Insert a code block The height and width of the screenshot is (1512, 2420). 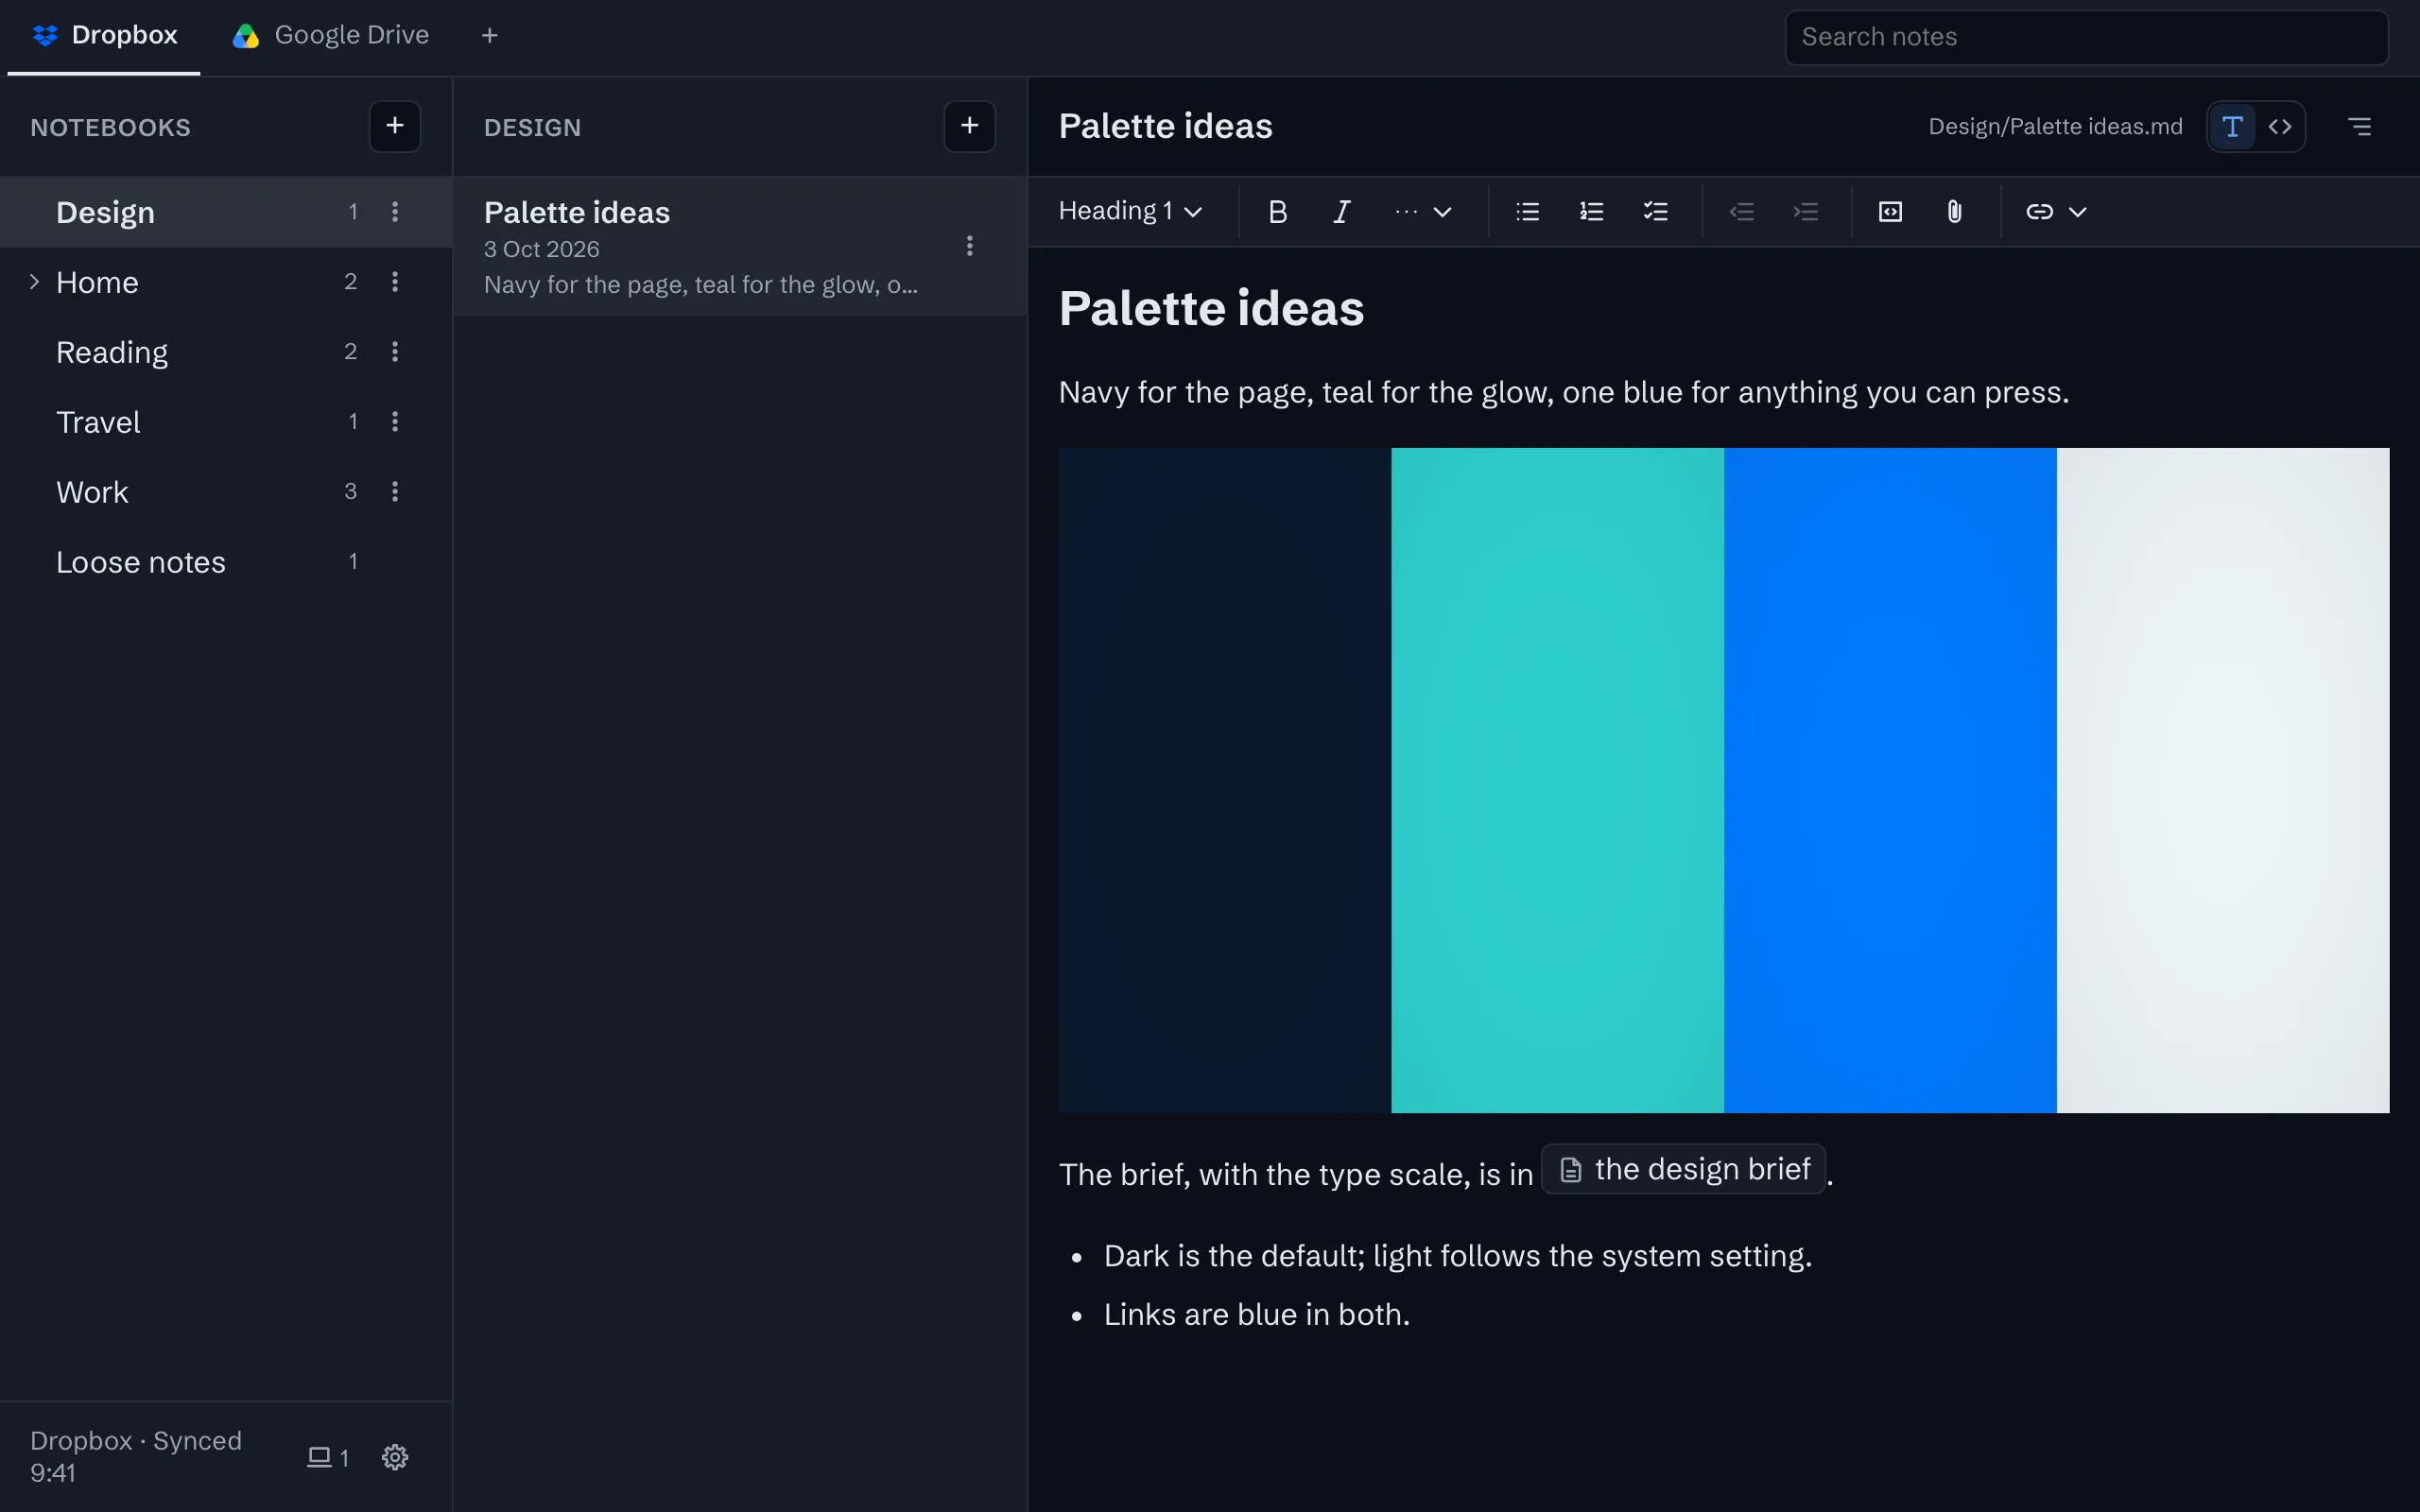pyautogui.click(x=1890, y=212)
